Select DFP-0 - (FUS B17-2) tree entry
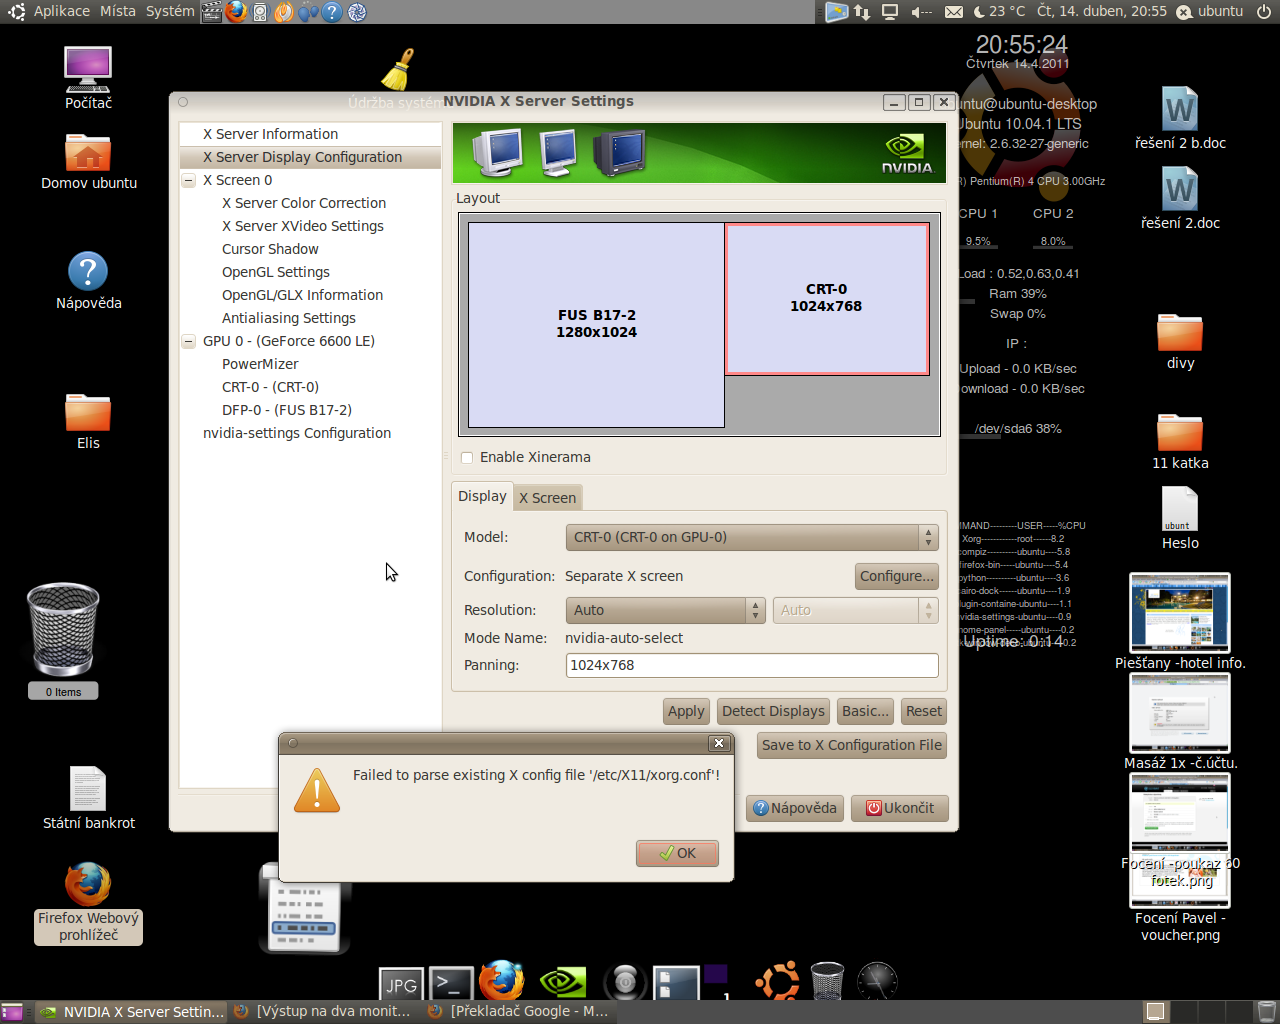1280x1024 pixels. click(x=287, y=410)
